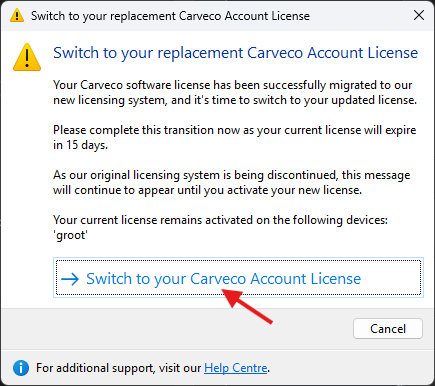Click the blue dialog heading text

[235, 53]
